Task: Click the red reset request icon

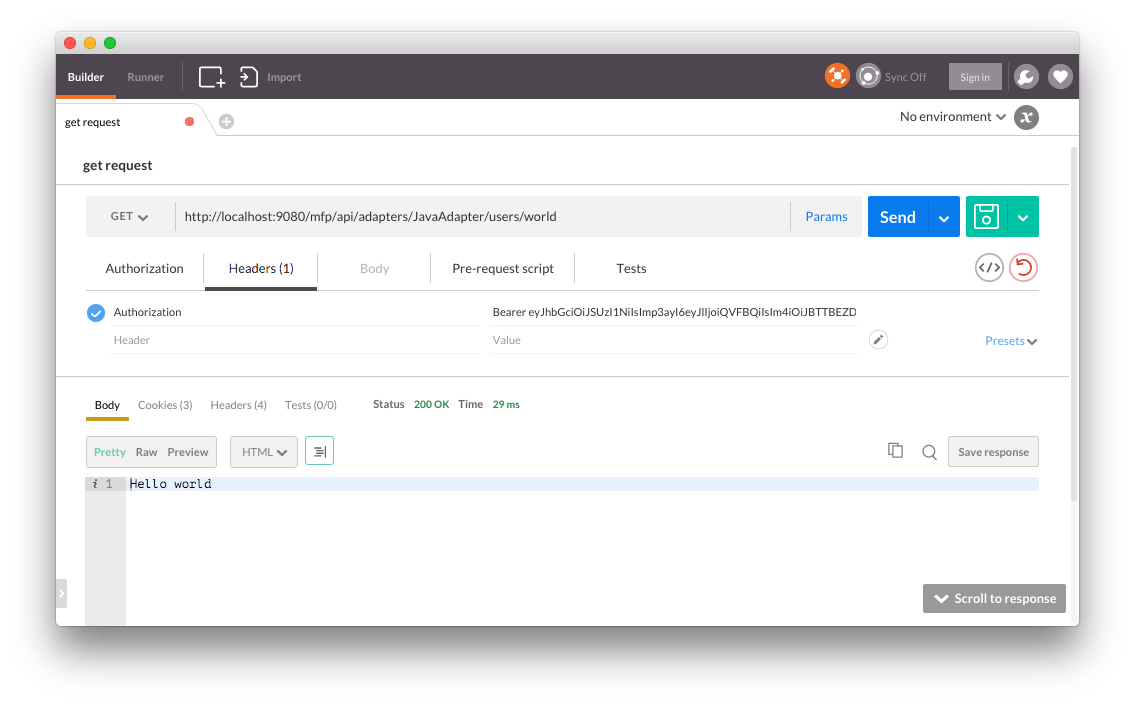Action: pos(1023,268)
